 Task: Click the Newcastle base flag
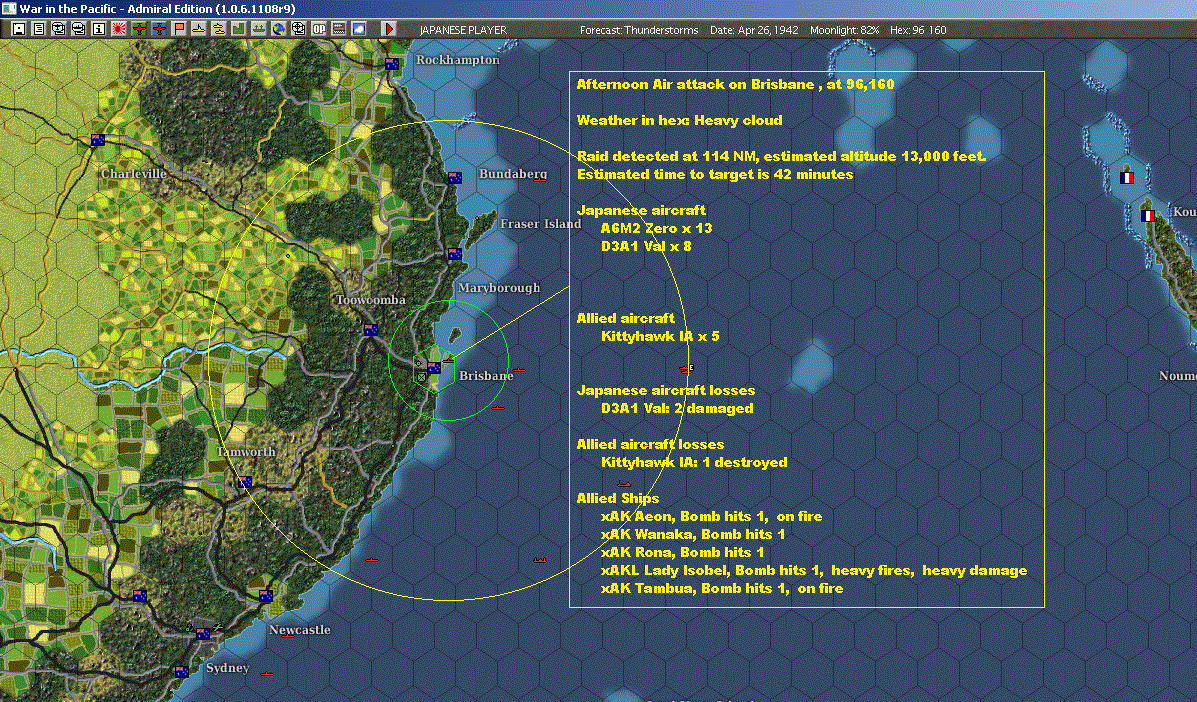coord(266,595)
